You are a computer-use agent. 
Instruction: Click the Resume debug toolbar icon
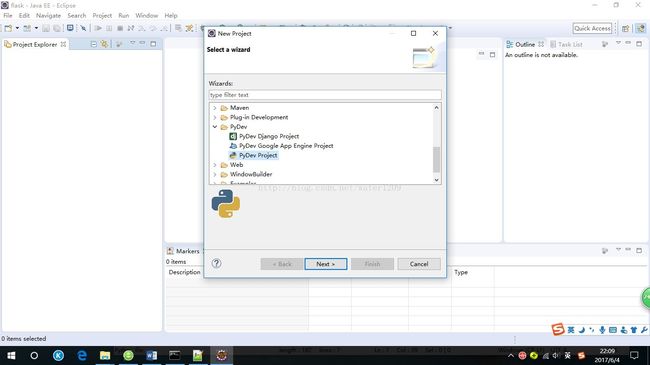[98, 28]
